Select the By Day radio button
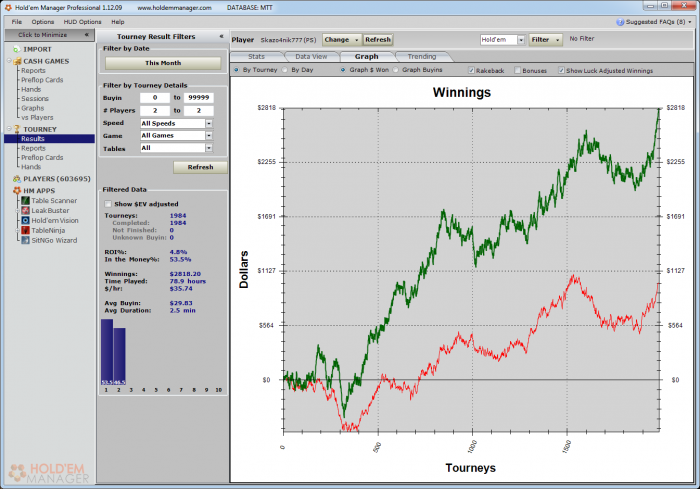The width and height of the screenshot is (700, 489). (x=285, y=70)
